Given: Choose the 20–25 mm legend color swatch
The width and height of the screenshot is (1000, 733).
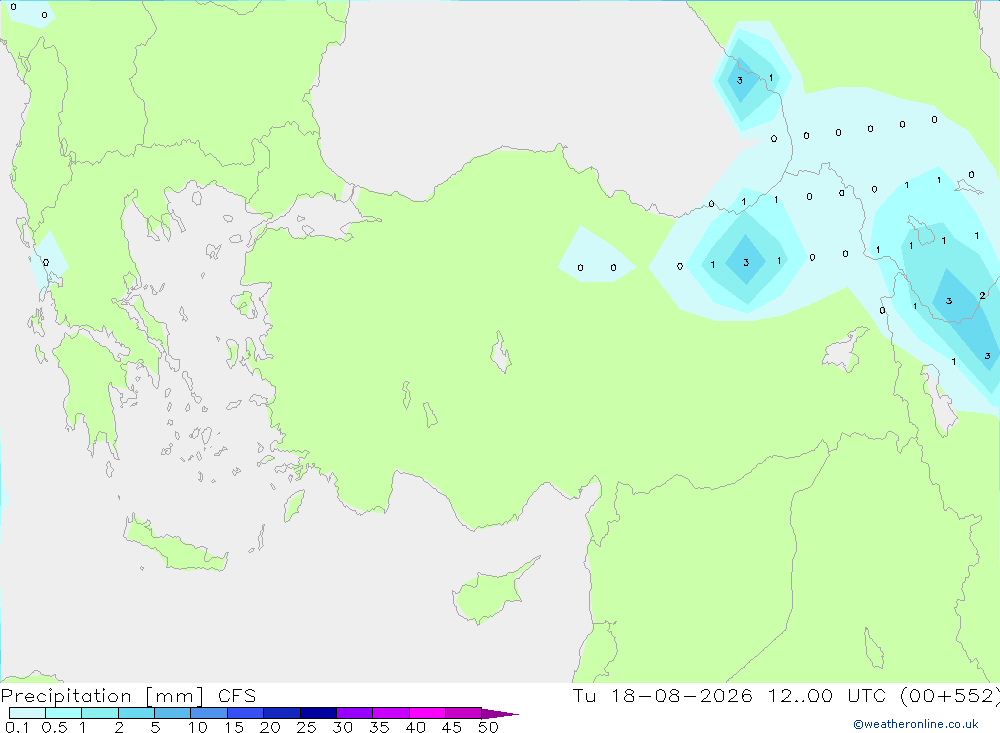Looking at the screenshot, I should point(282,713).
